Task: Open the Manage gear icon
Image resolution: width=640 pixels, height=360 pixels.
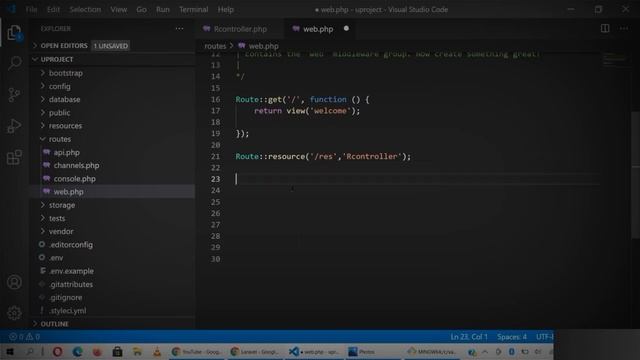Action: [14, 313]
